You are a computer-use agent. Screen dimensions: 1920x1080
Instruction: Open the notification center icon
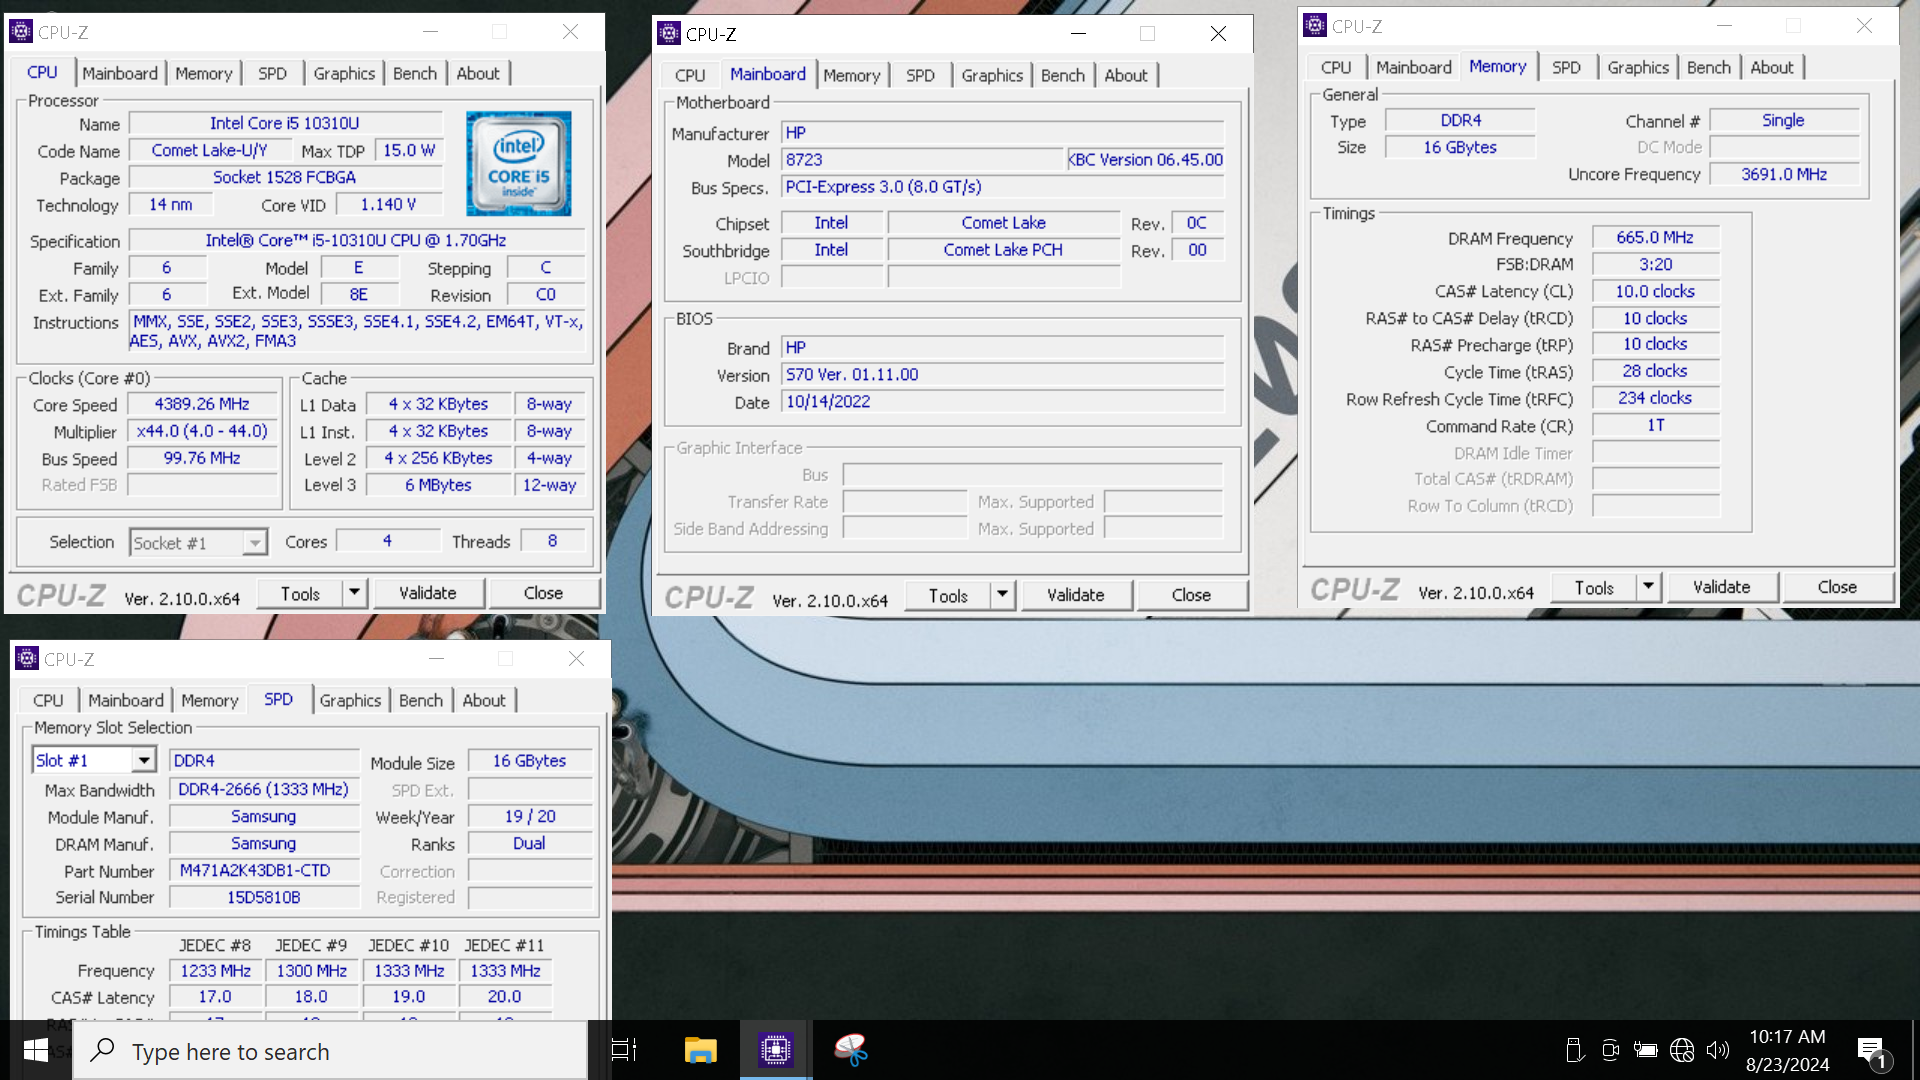tap(1873, 1050)
